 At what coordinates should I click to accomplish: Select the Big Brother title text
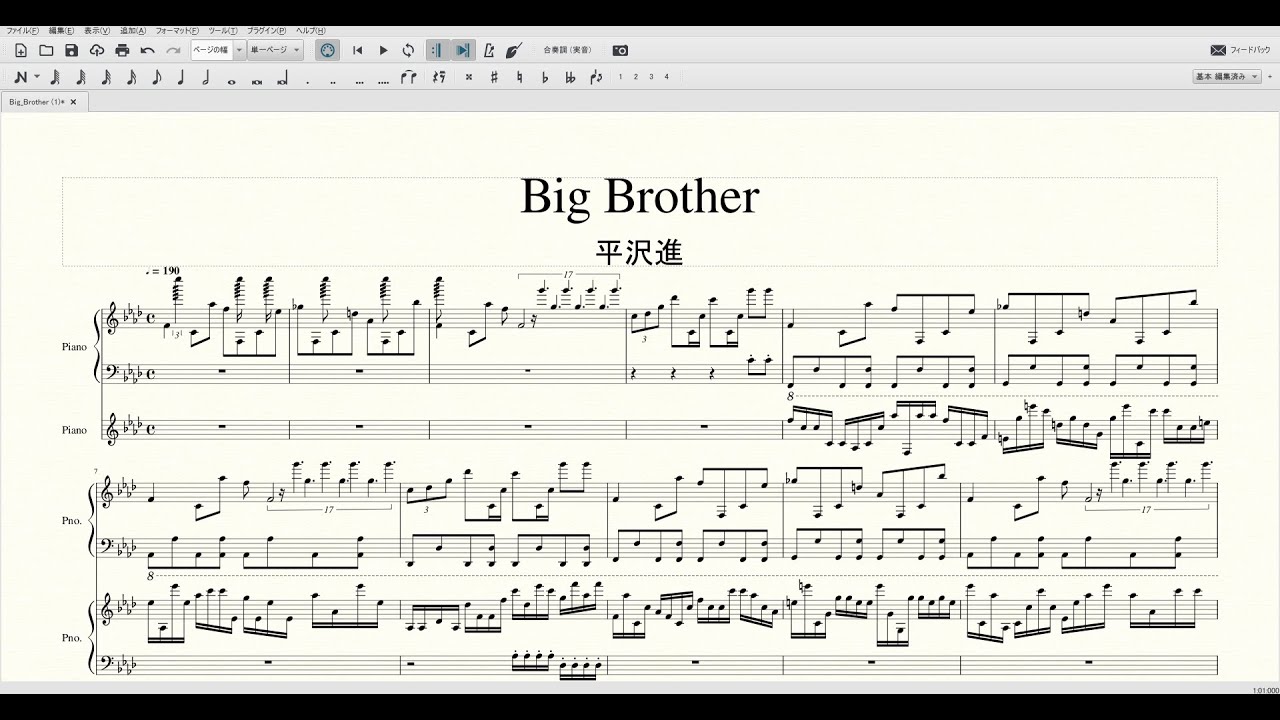click(x=640, y=197)
